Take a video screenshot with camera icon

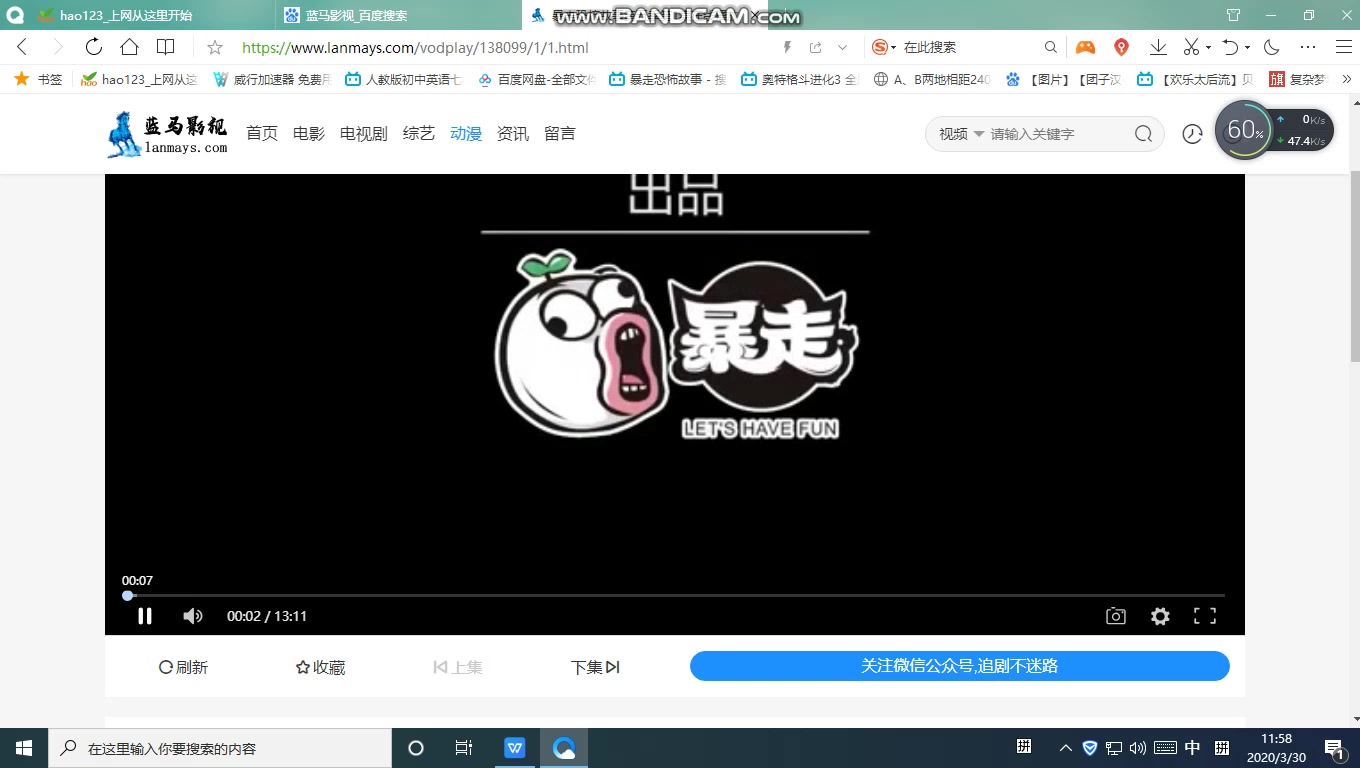(1116, 616)
